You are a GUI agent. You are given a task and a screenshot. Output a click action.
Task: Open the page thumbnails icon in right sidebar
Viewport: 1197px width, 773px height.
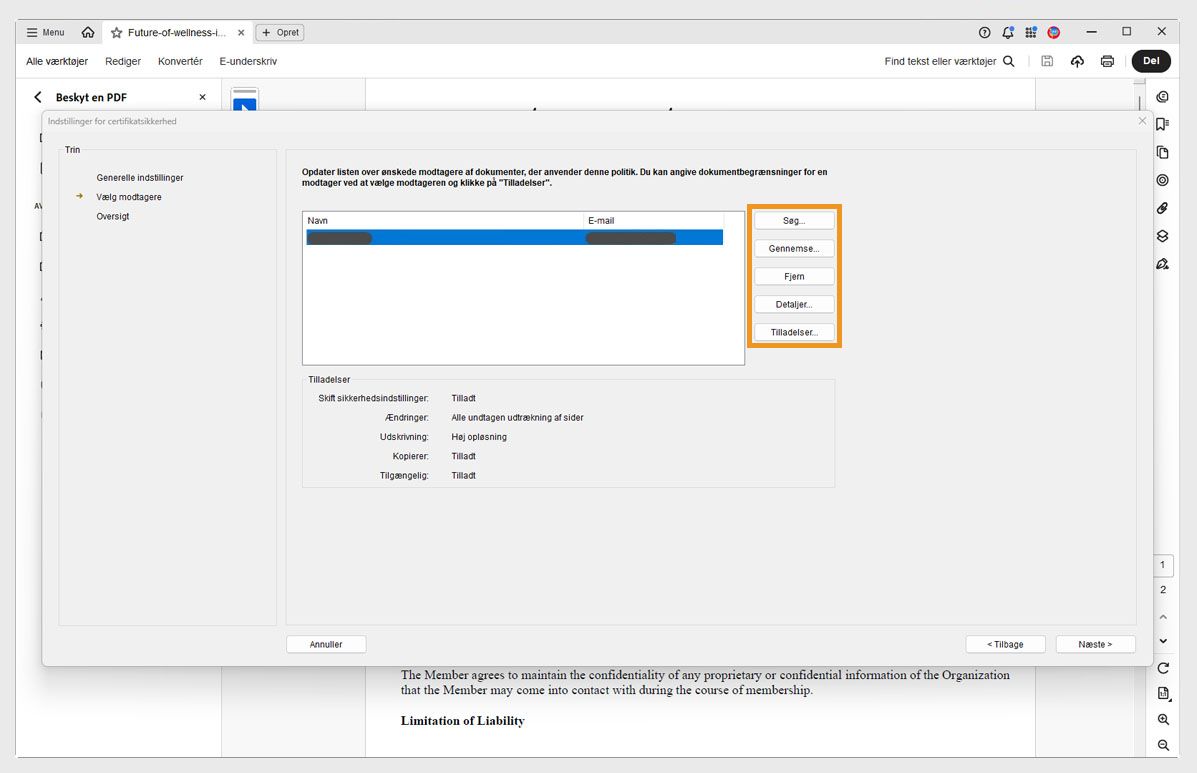[1163, 152]
